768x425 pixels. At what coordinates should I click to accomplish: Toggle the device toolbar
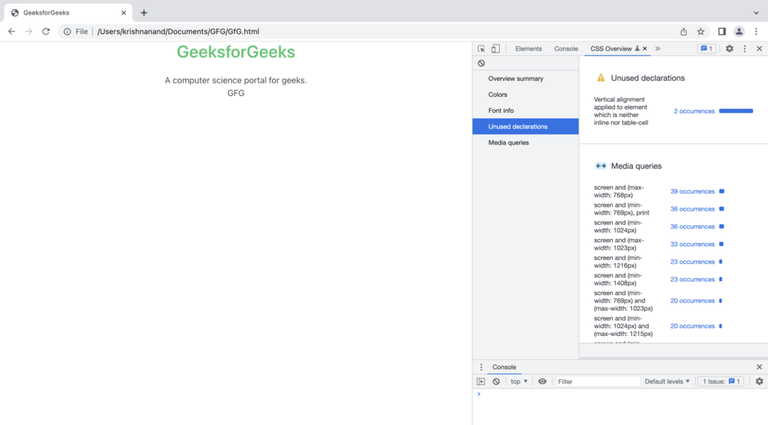click(496, 48)
